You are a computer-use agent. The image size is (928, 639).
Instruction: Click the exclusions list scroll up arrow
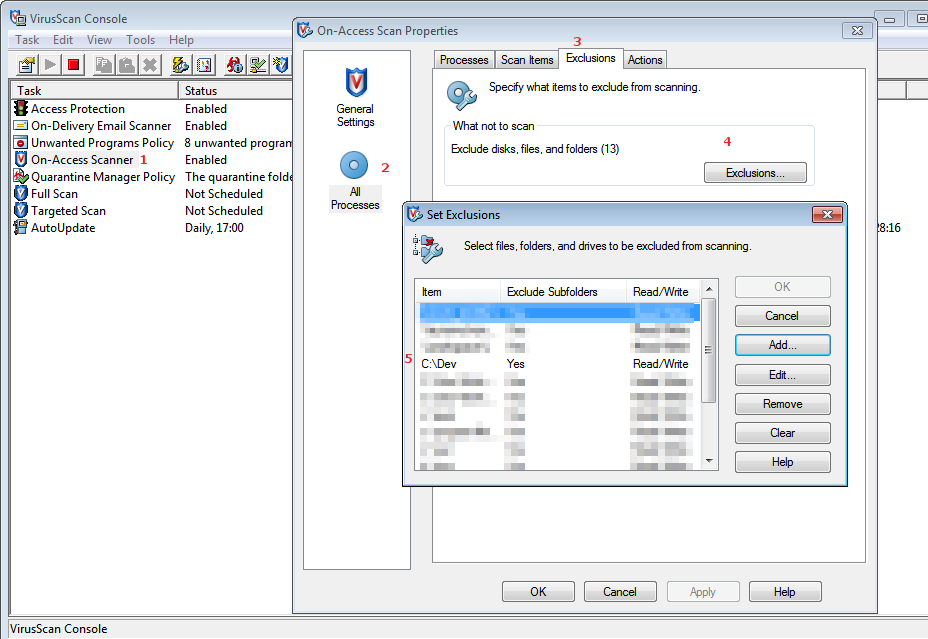pos(709,289)
